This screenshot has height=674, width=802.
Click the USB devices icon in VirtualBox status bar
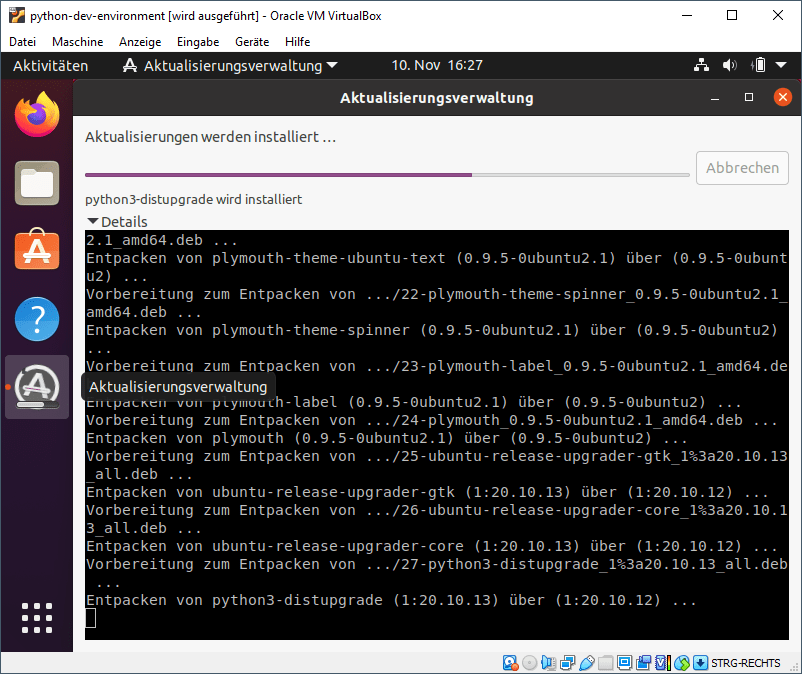(587, 662)
